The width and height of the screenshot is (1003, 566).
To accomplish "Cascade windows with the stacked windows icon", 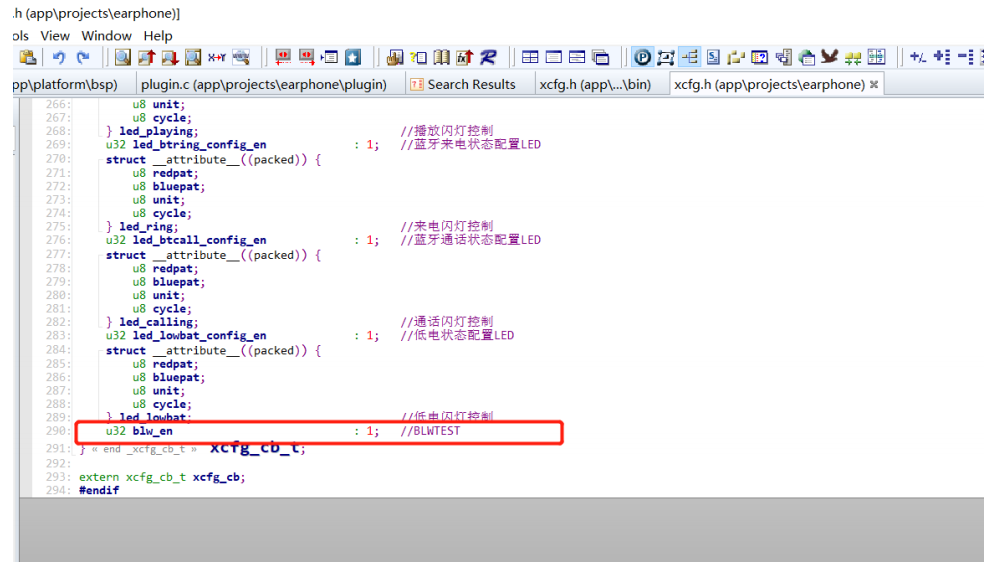I will [x=601, y=58].
